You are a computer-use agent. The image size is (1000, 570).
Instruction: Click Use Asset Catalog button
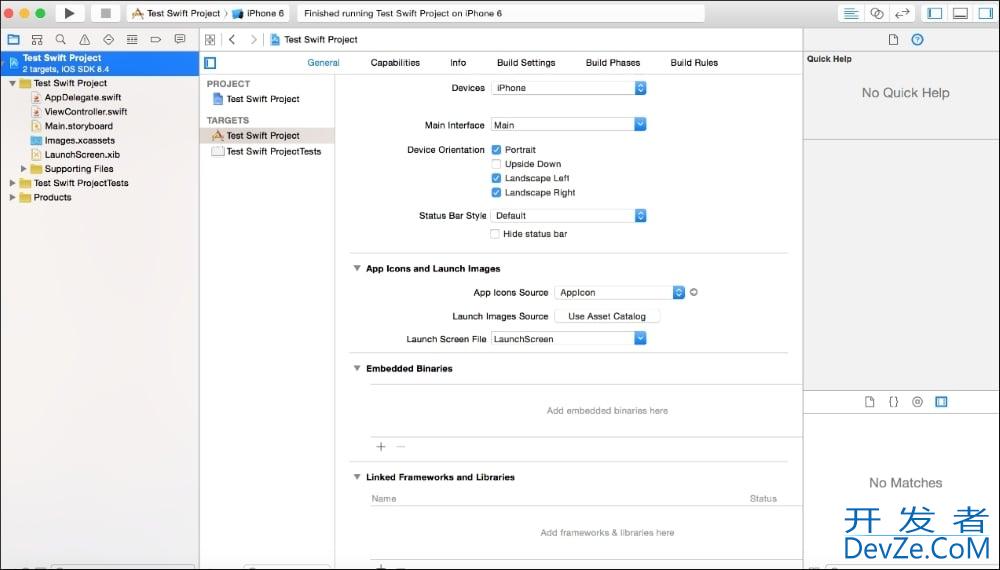click(x=607, y=316)
